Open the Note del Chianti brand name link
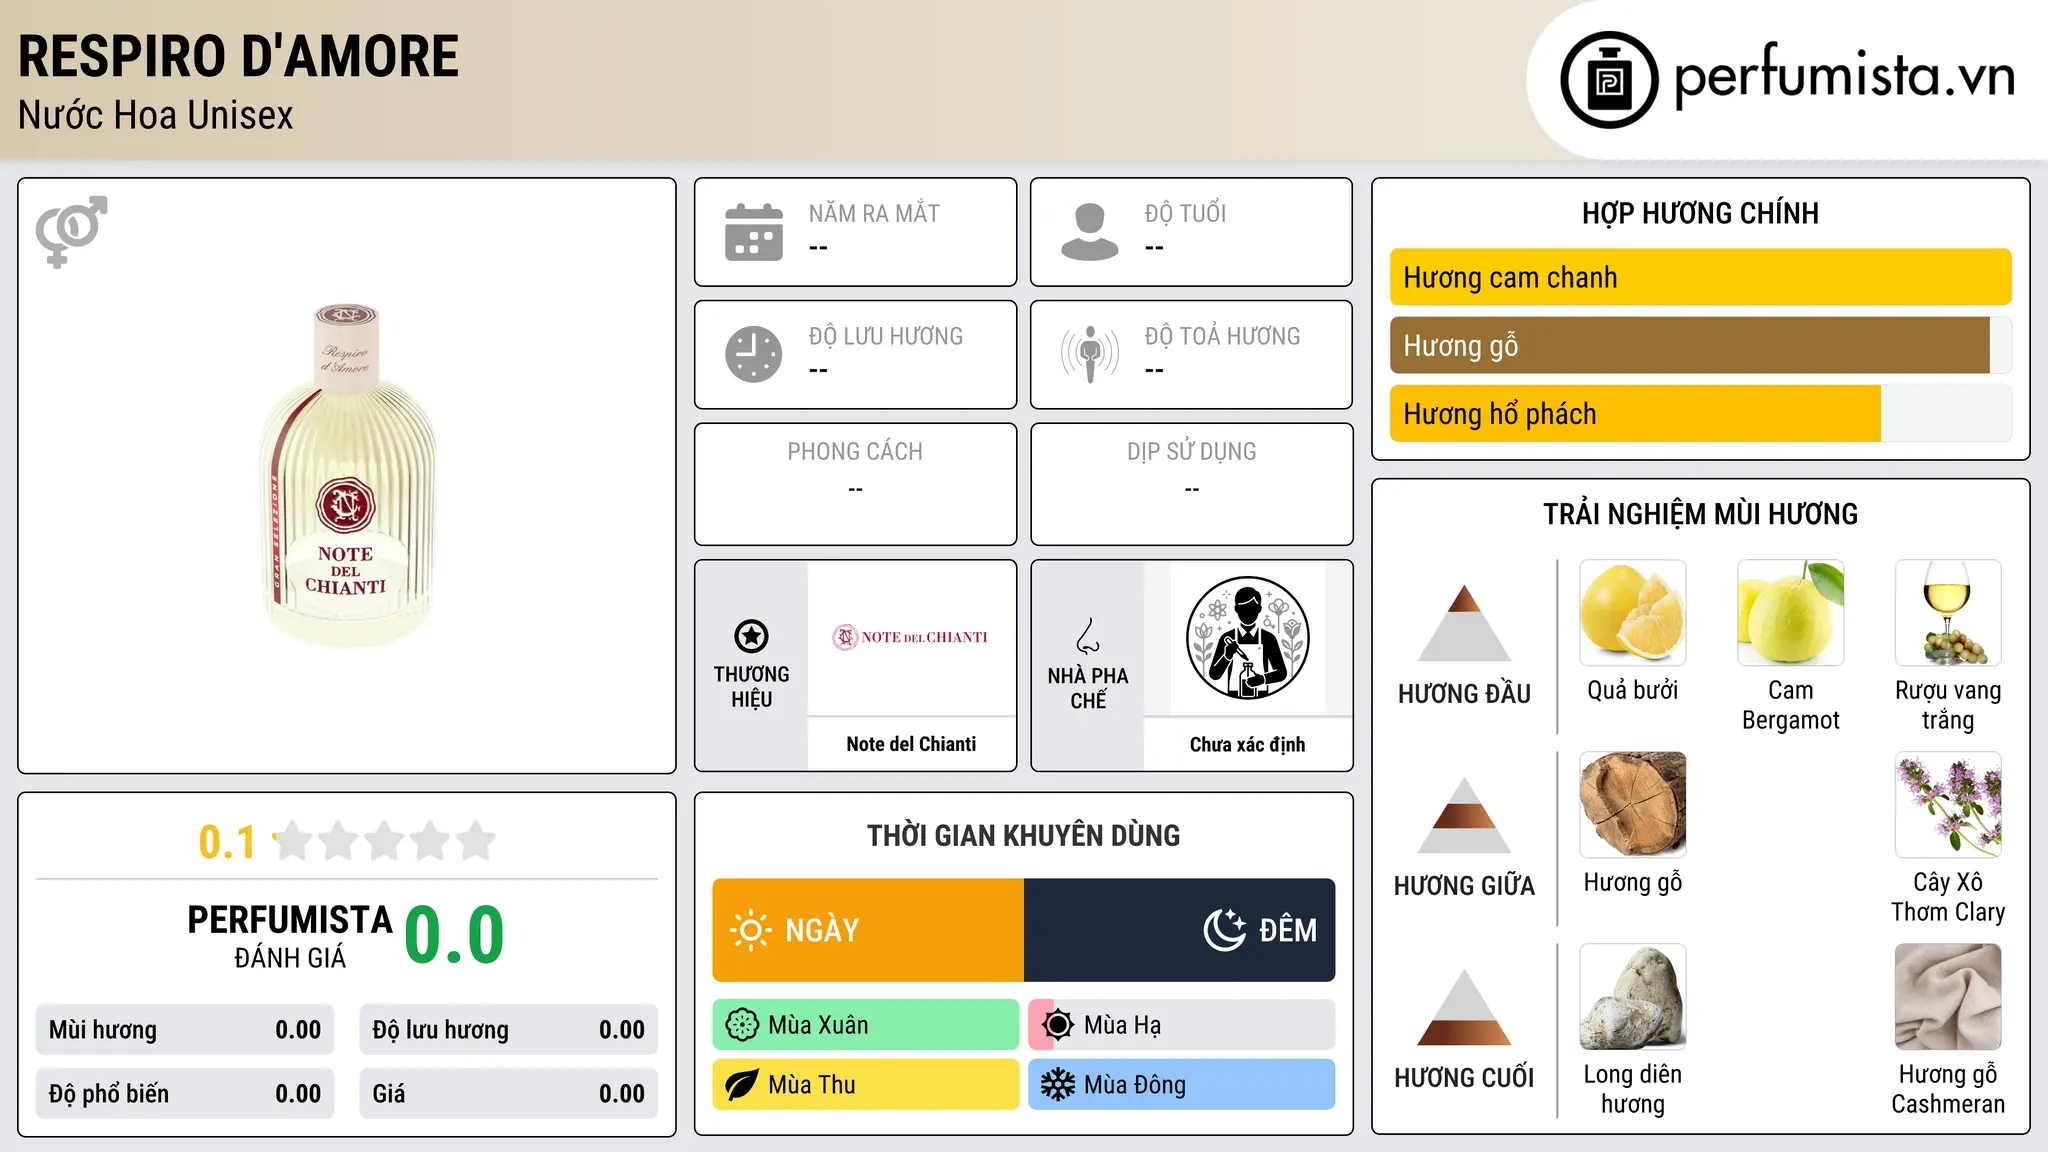Image resolution: width=2048 pixels, height=1152 pixels. (x=911, y=744)
